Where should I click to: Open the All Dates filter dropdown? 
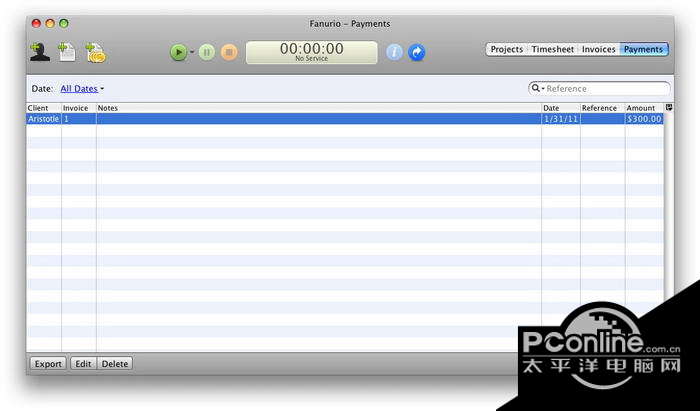click(82, 89)
